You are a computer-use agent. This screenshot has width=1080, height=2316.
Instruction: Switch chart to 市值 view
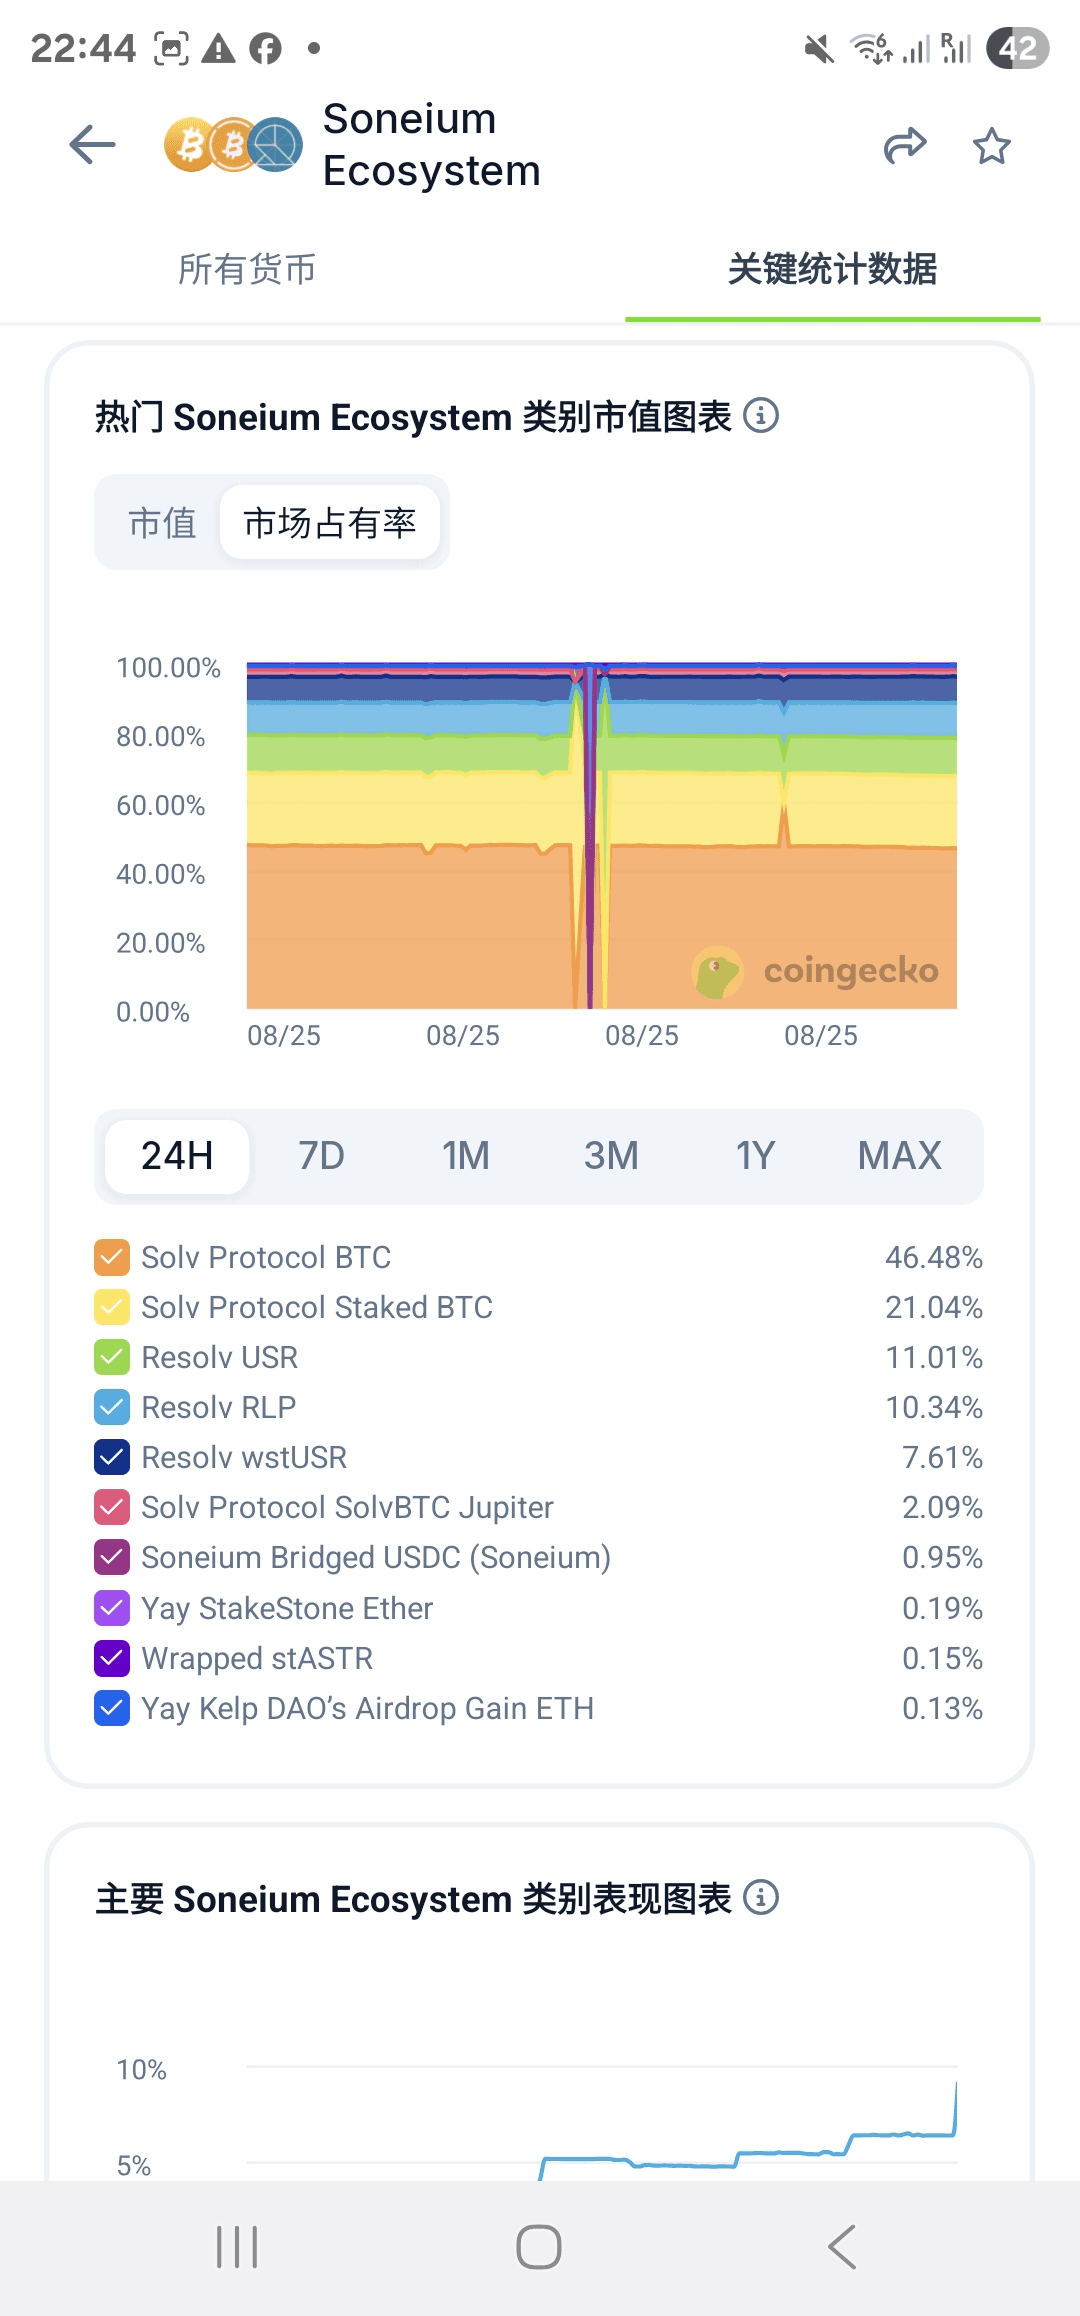click(162, 522)
